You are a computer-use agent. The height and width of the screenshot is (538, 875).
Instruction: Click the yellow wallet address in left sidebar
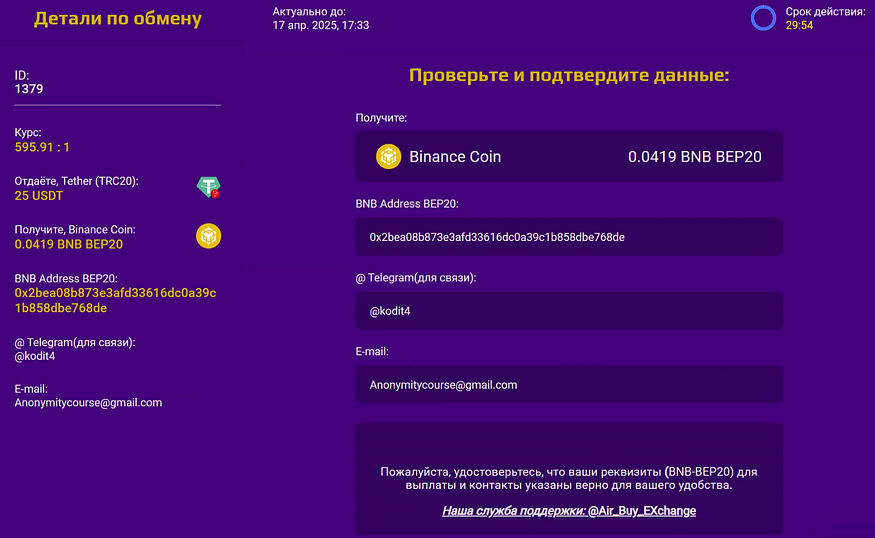coord(116,300)
